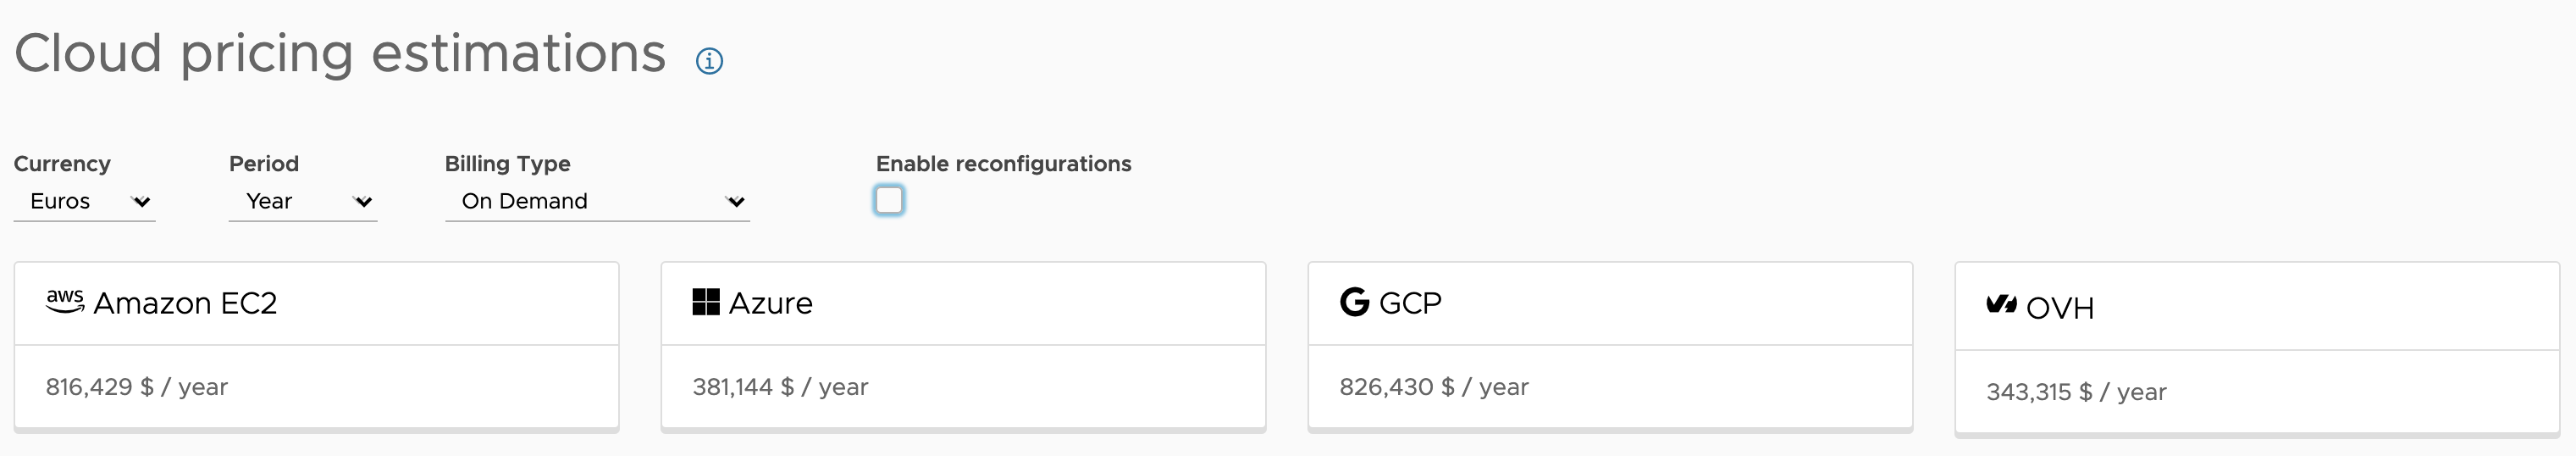Viewport: 2576px width, 456px height.
Task: Select the GCP card title
Action: coord(1410,303)
